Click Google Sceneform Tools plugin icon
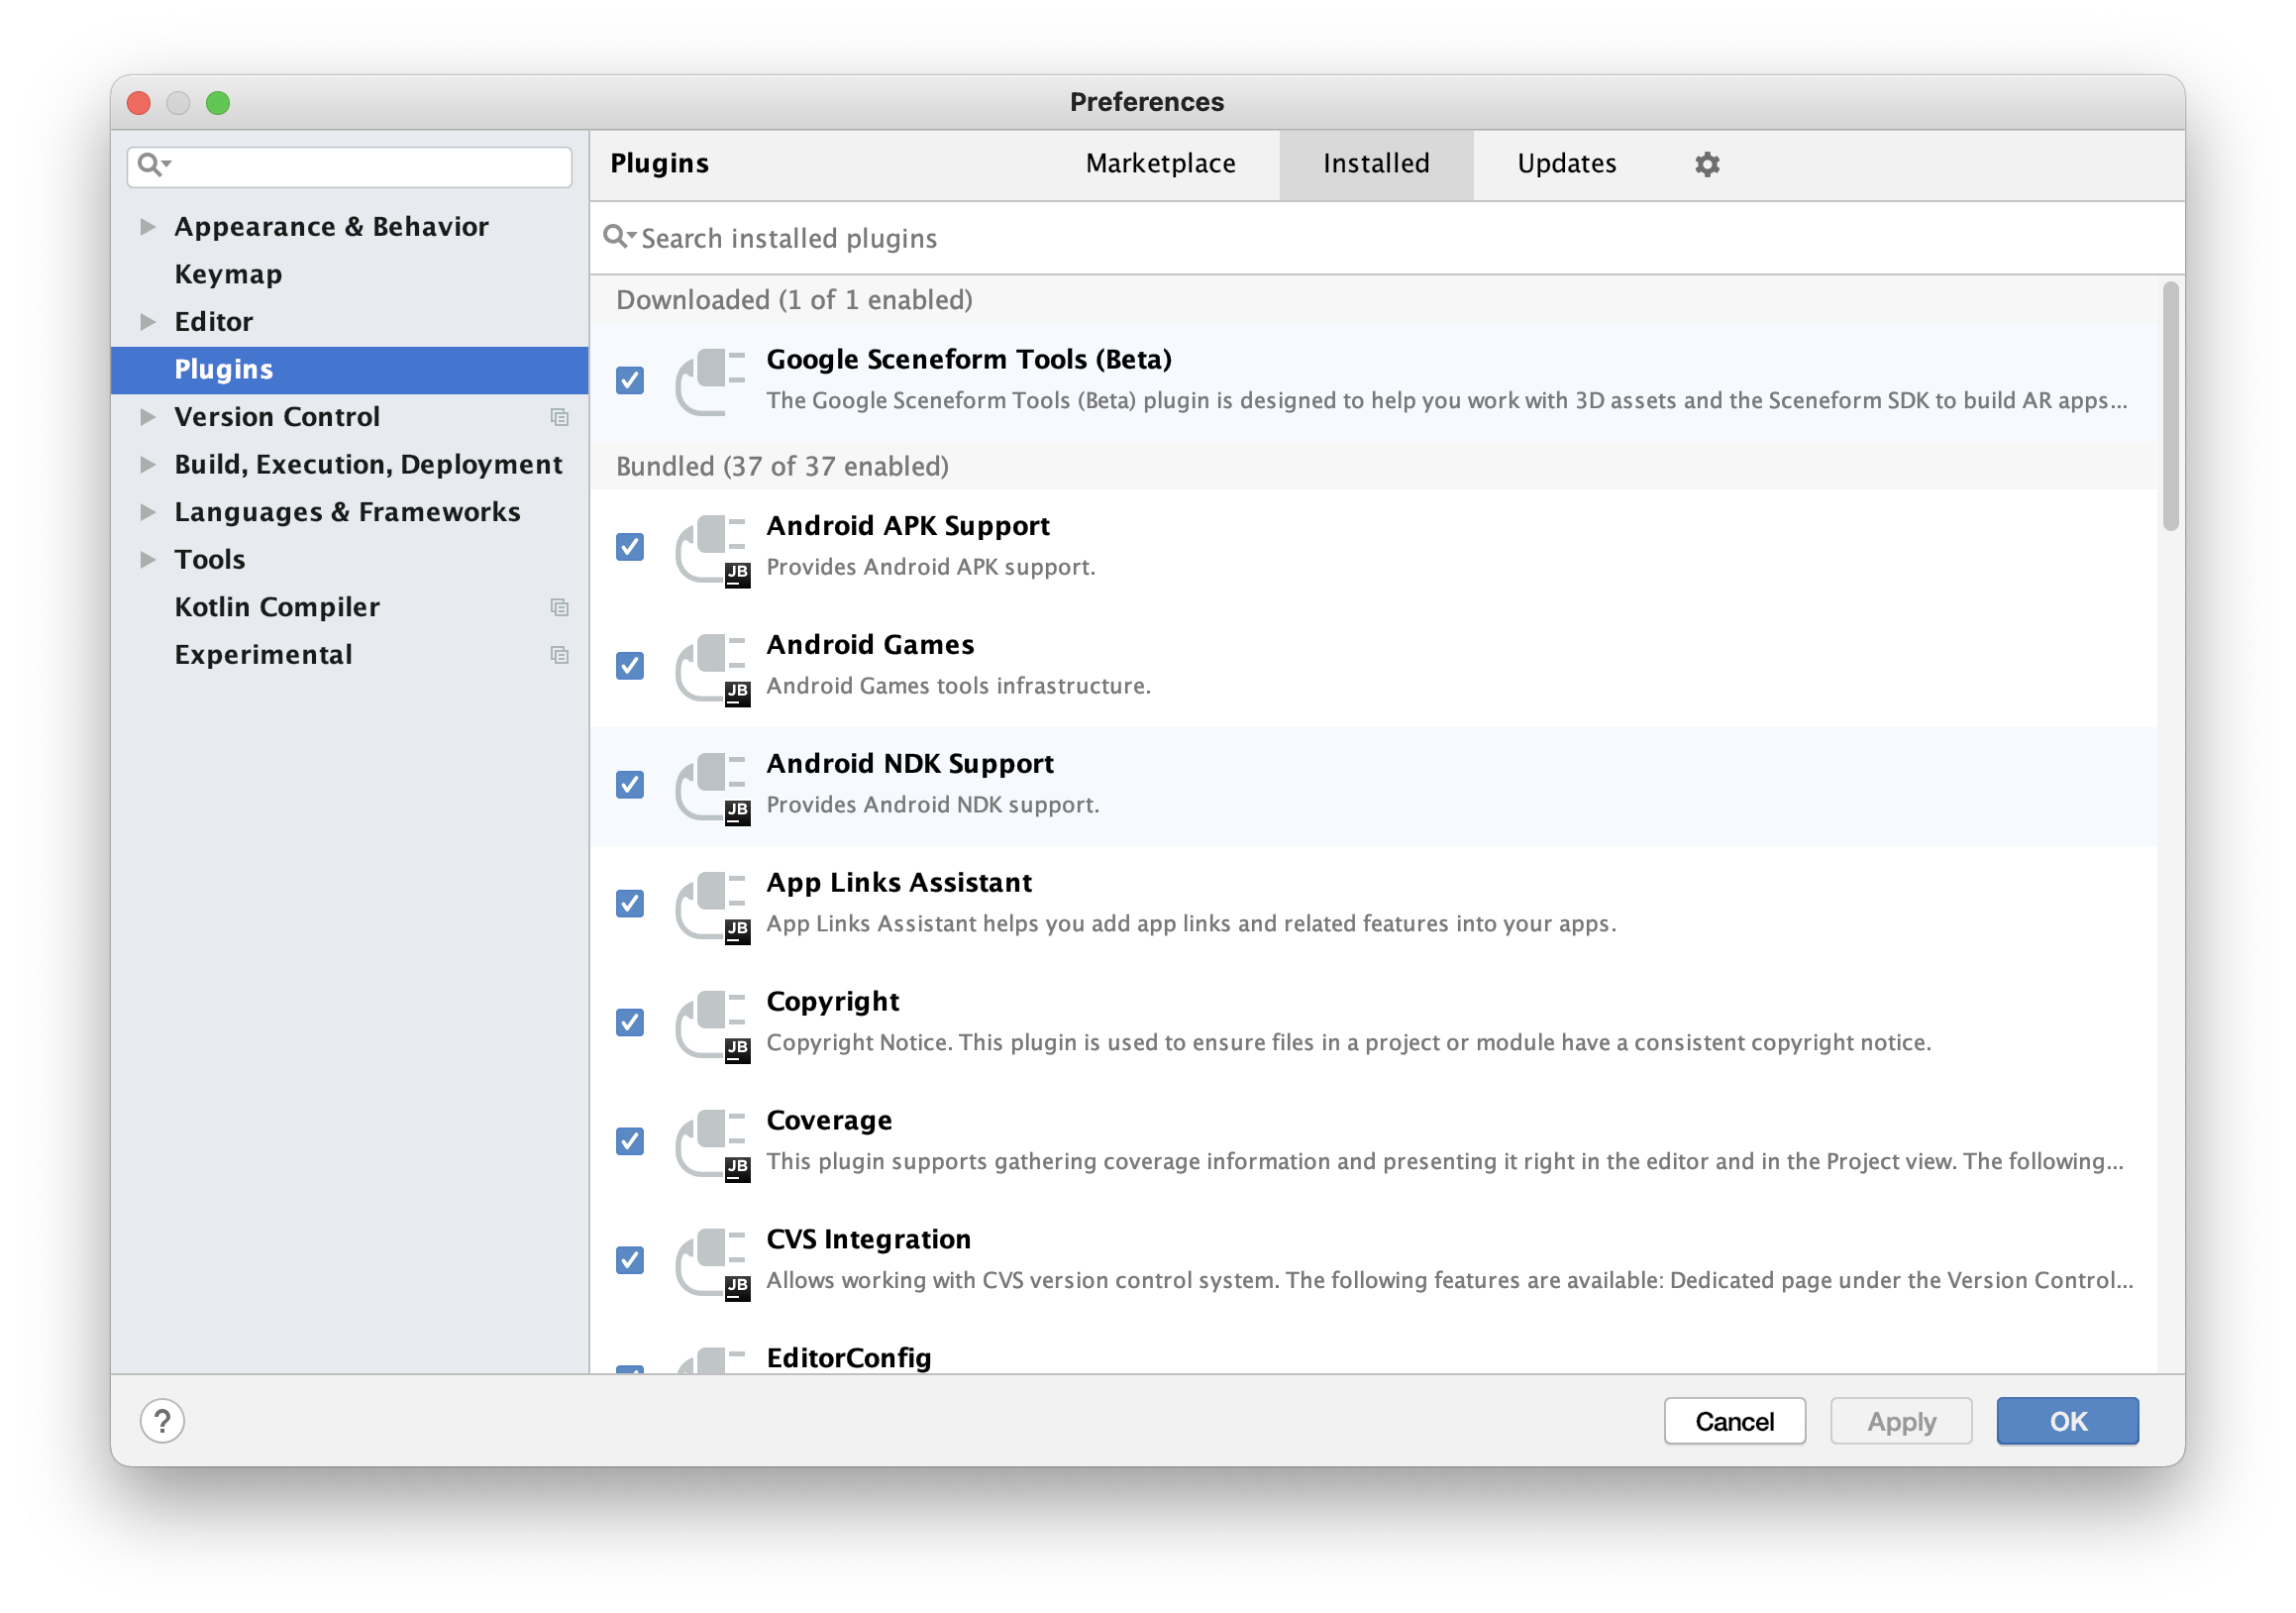The height and width of the screenshot is (1613, 2296). coord(711,381)
